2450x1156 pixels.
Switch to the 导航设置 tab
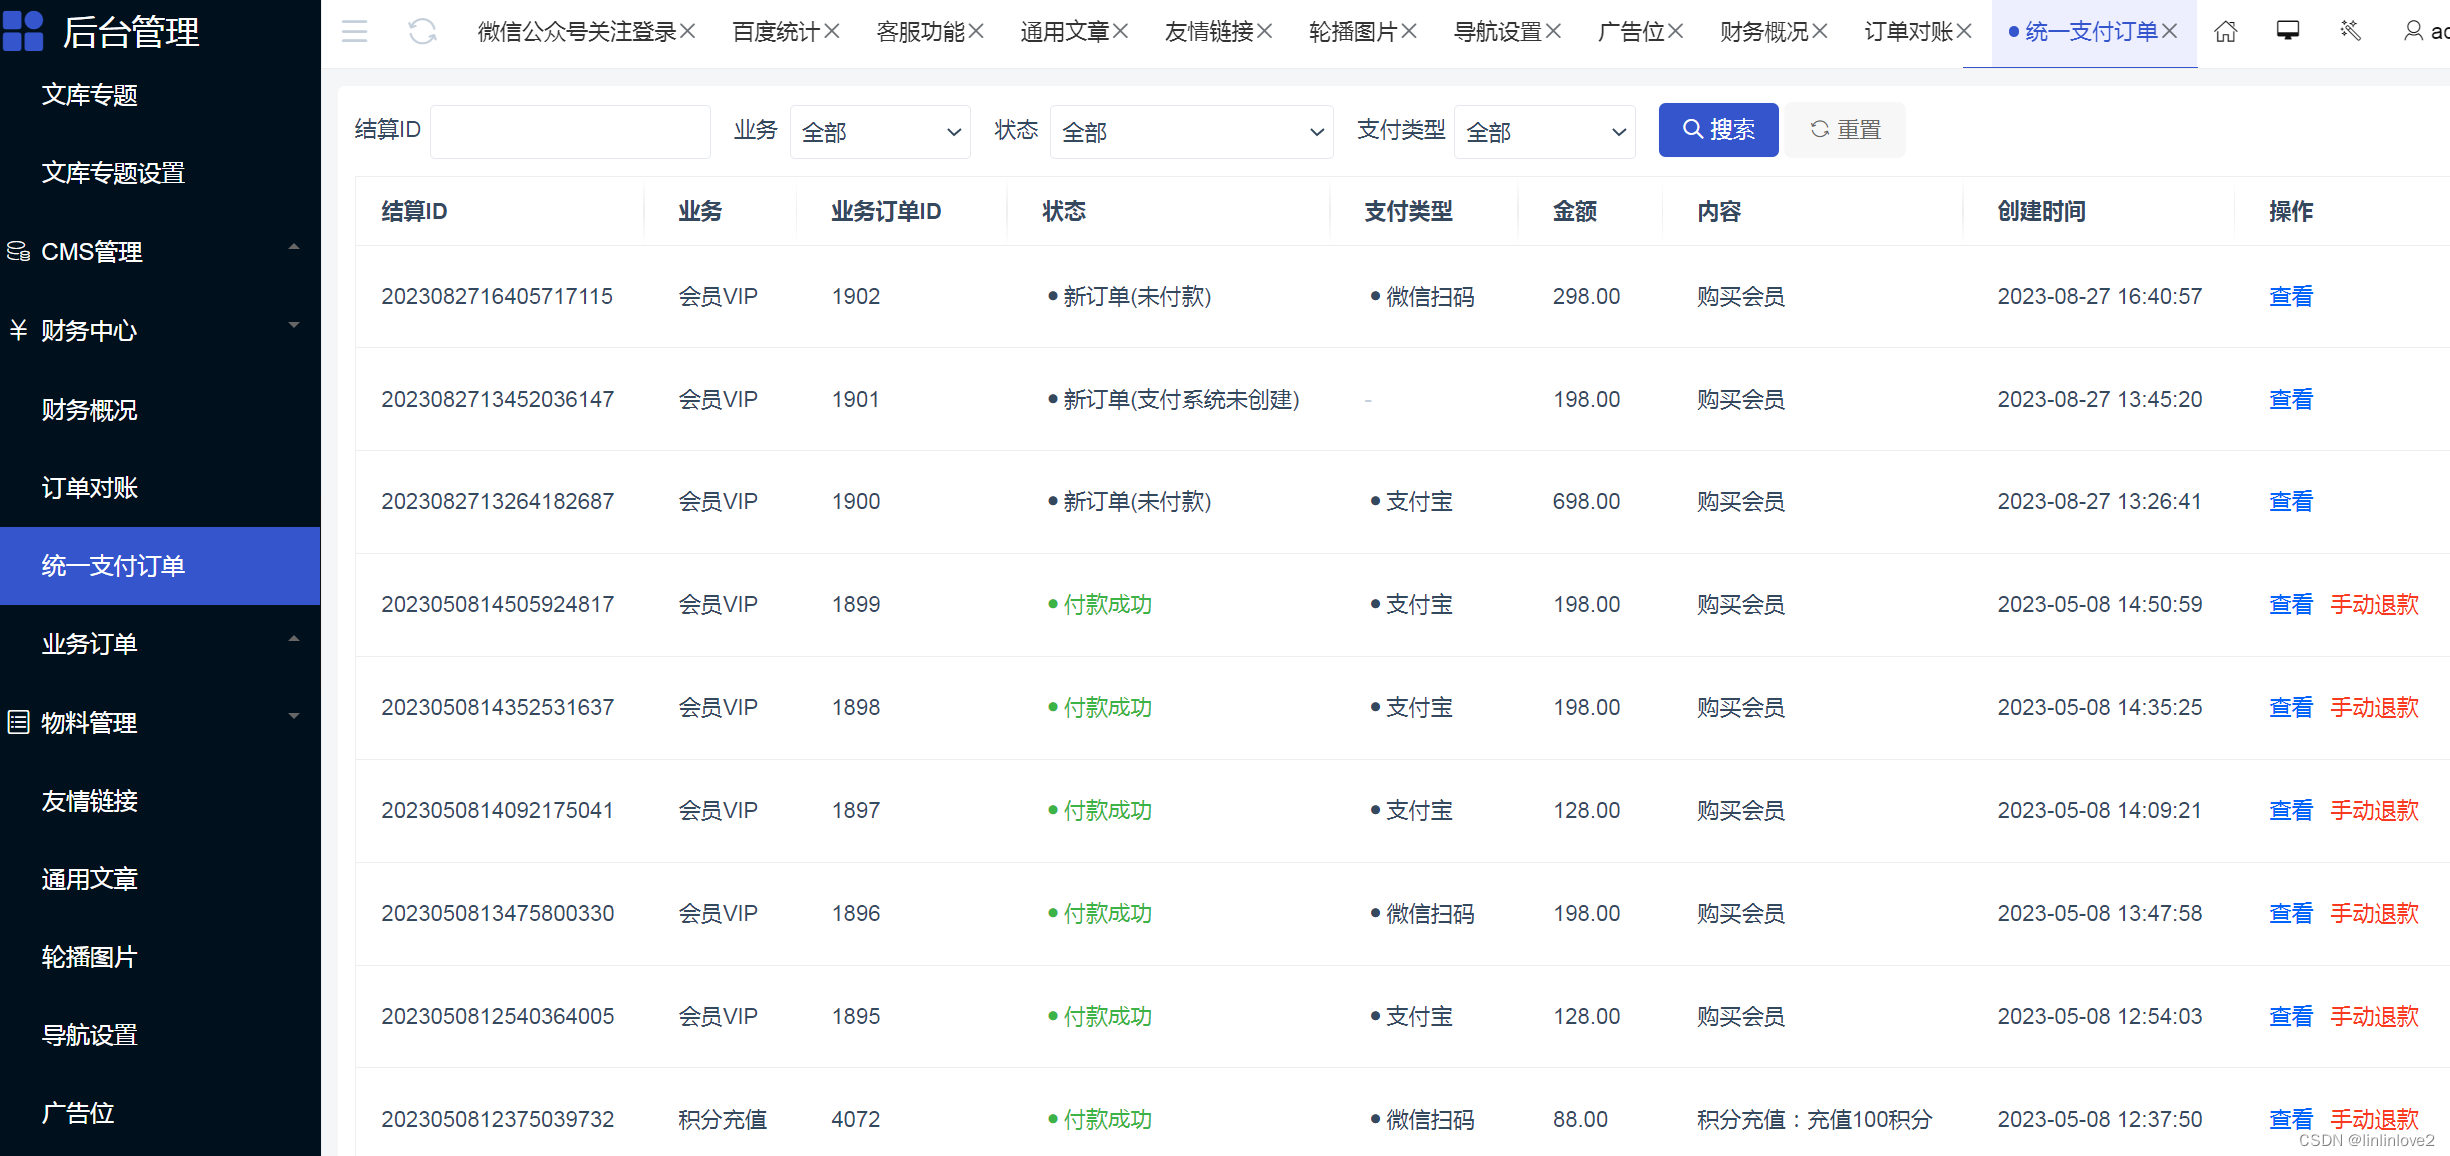tap(1497, 32)
